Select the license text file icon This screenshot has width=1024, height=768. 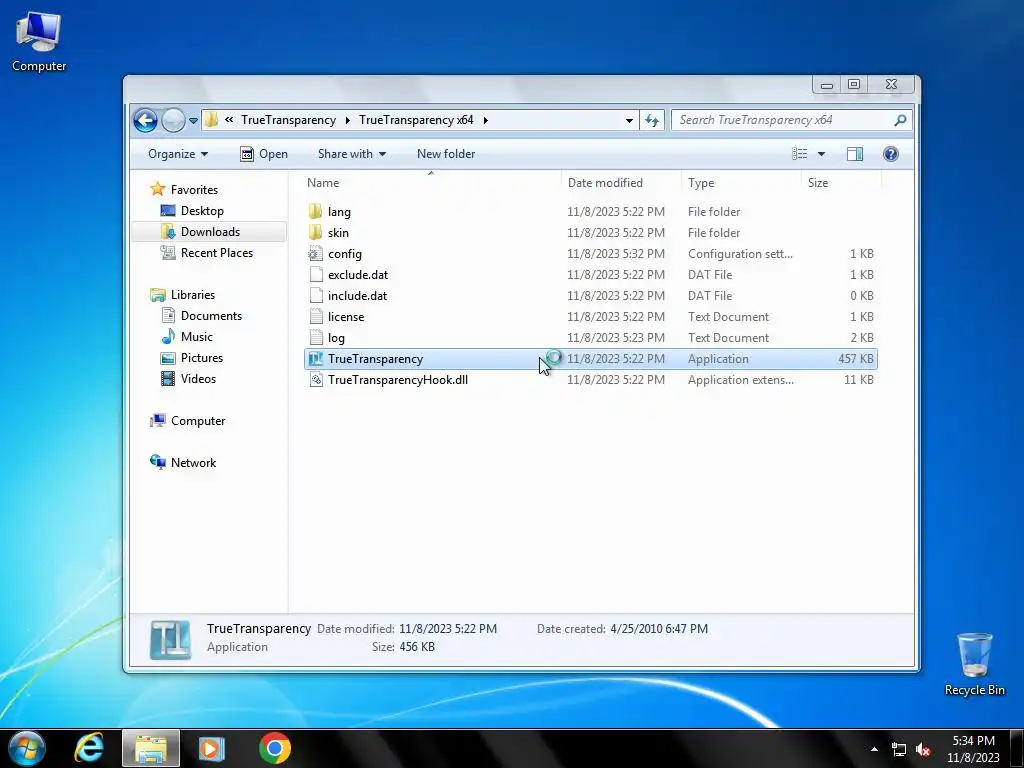pos(315,317)
